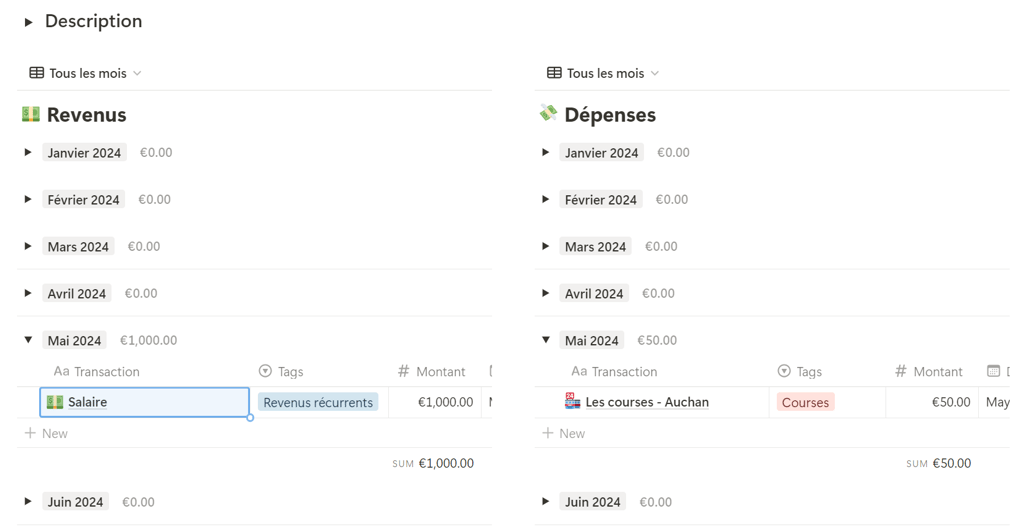The width and height of the screenshot is (1024, 527).
Task: Open the Les courses - Auchan page
Action: [647, 402]
